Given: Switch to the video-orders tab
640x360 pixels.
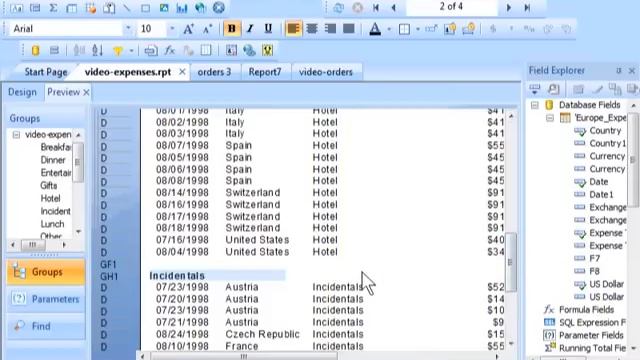Looking at the screenshot, I should pos(326,72).
